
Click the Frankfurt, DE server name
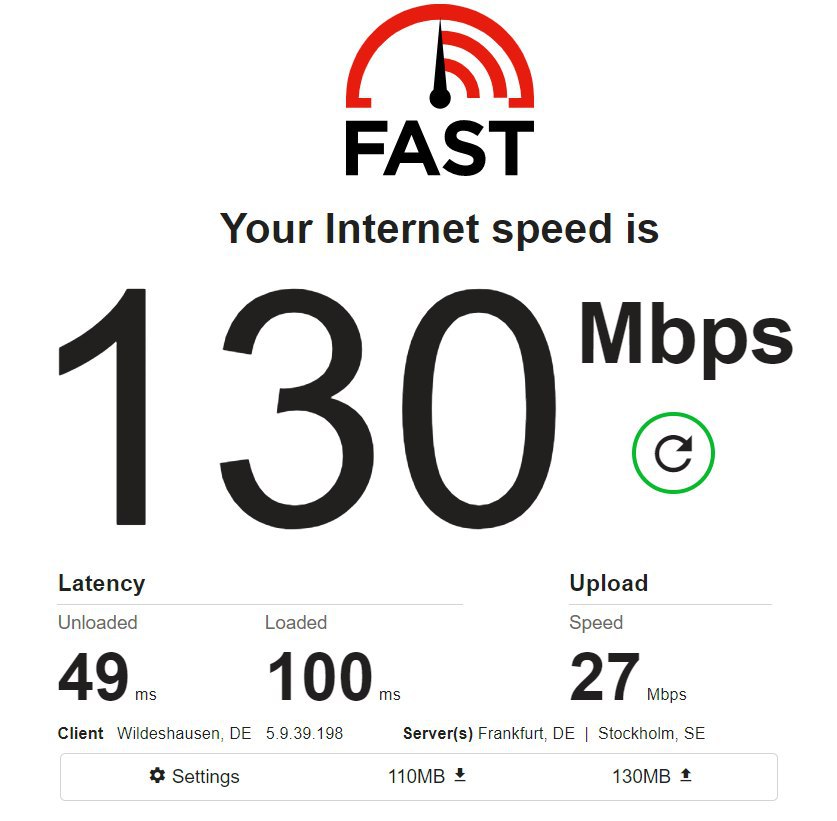click(526, 733)
